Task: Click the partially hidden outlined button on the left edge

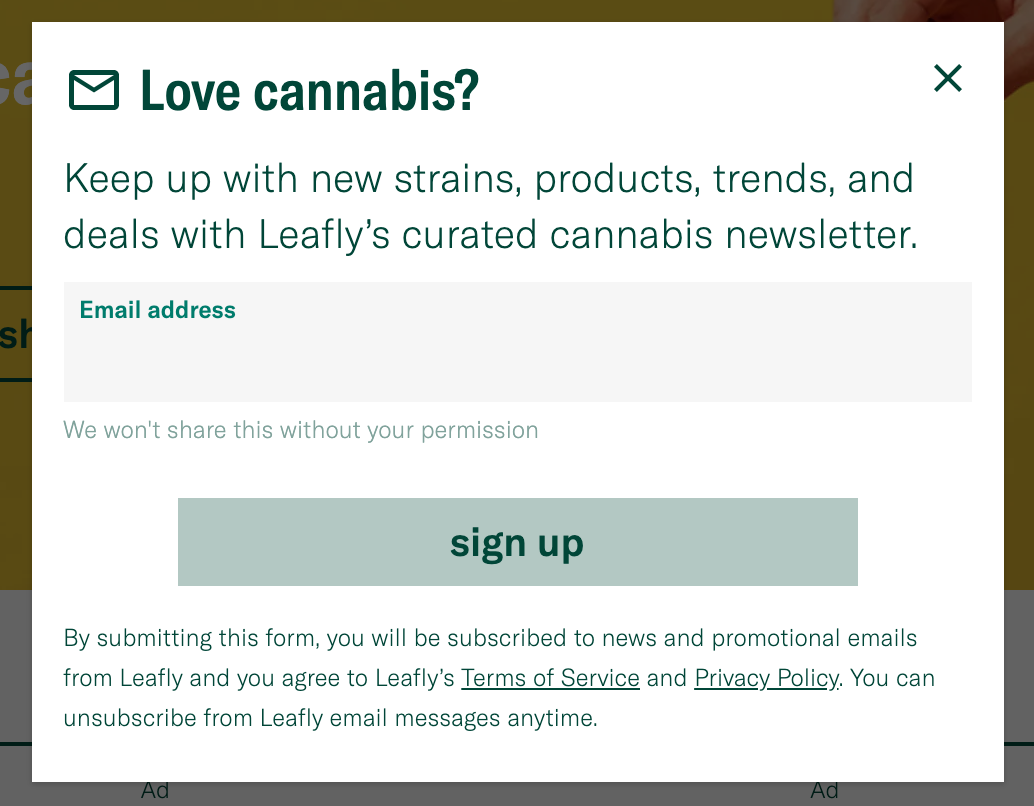Action: pyautogui.click(x=16, y=334)
